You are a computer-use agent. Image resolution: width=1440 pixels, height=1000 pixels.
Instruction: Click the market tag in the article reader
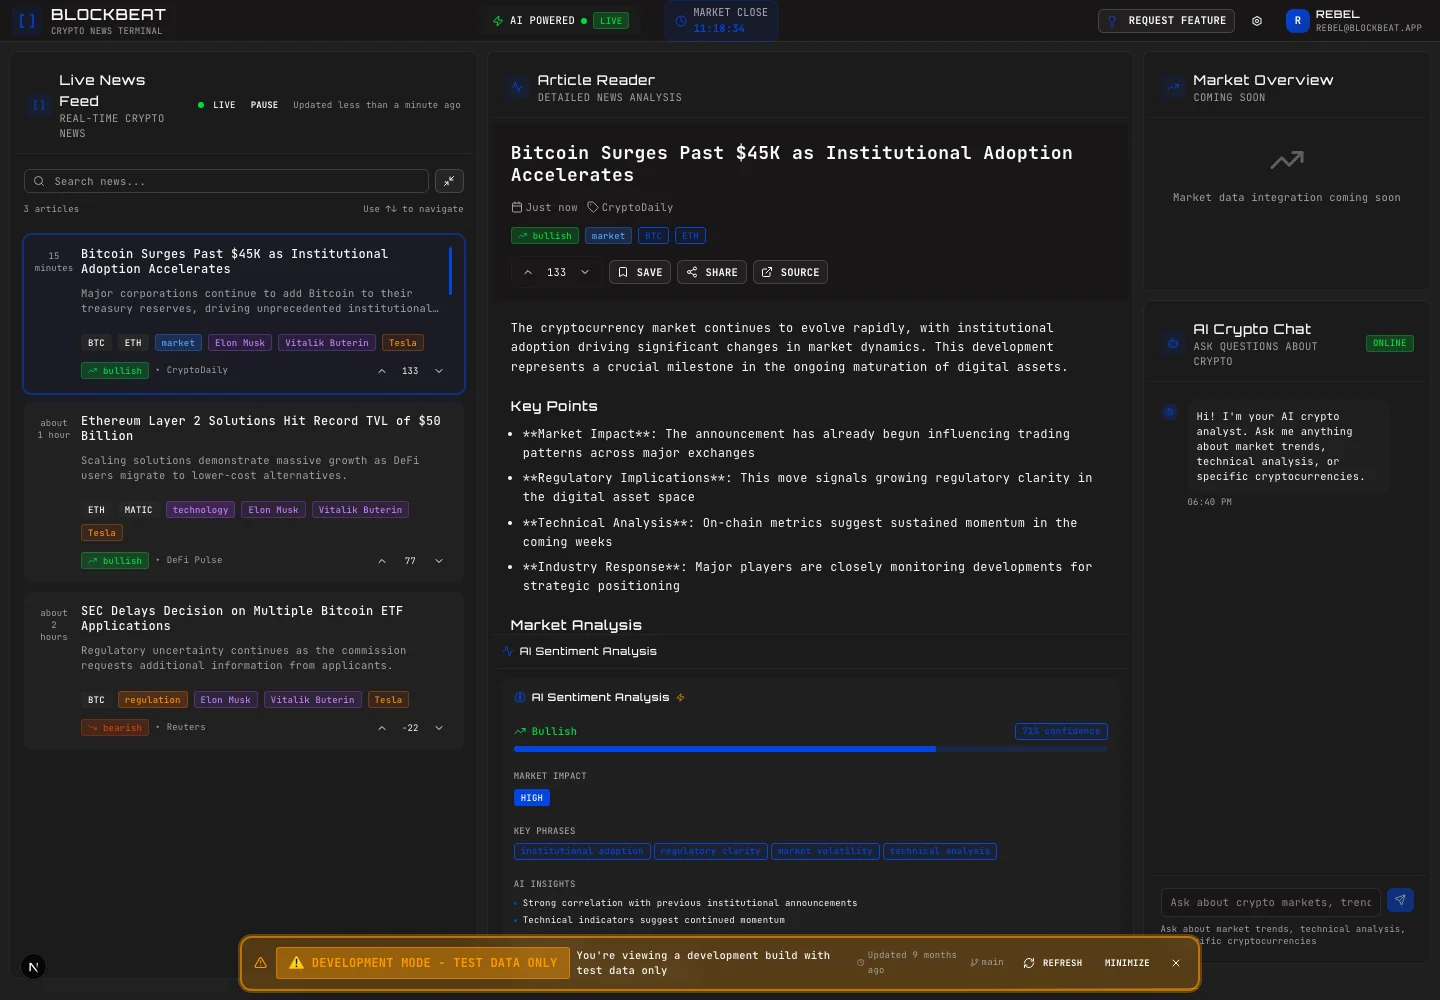click(608, 236)
